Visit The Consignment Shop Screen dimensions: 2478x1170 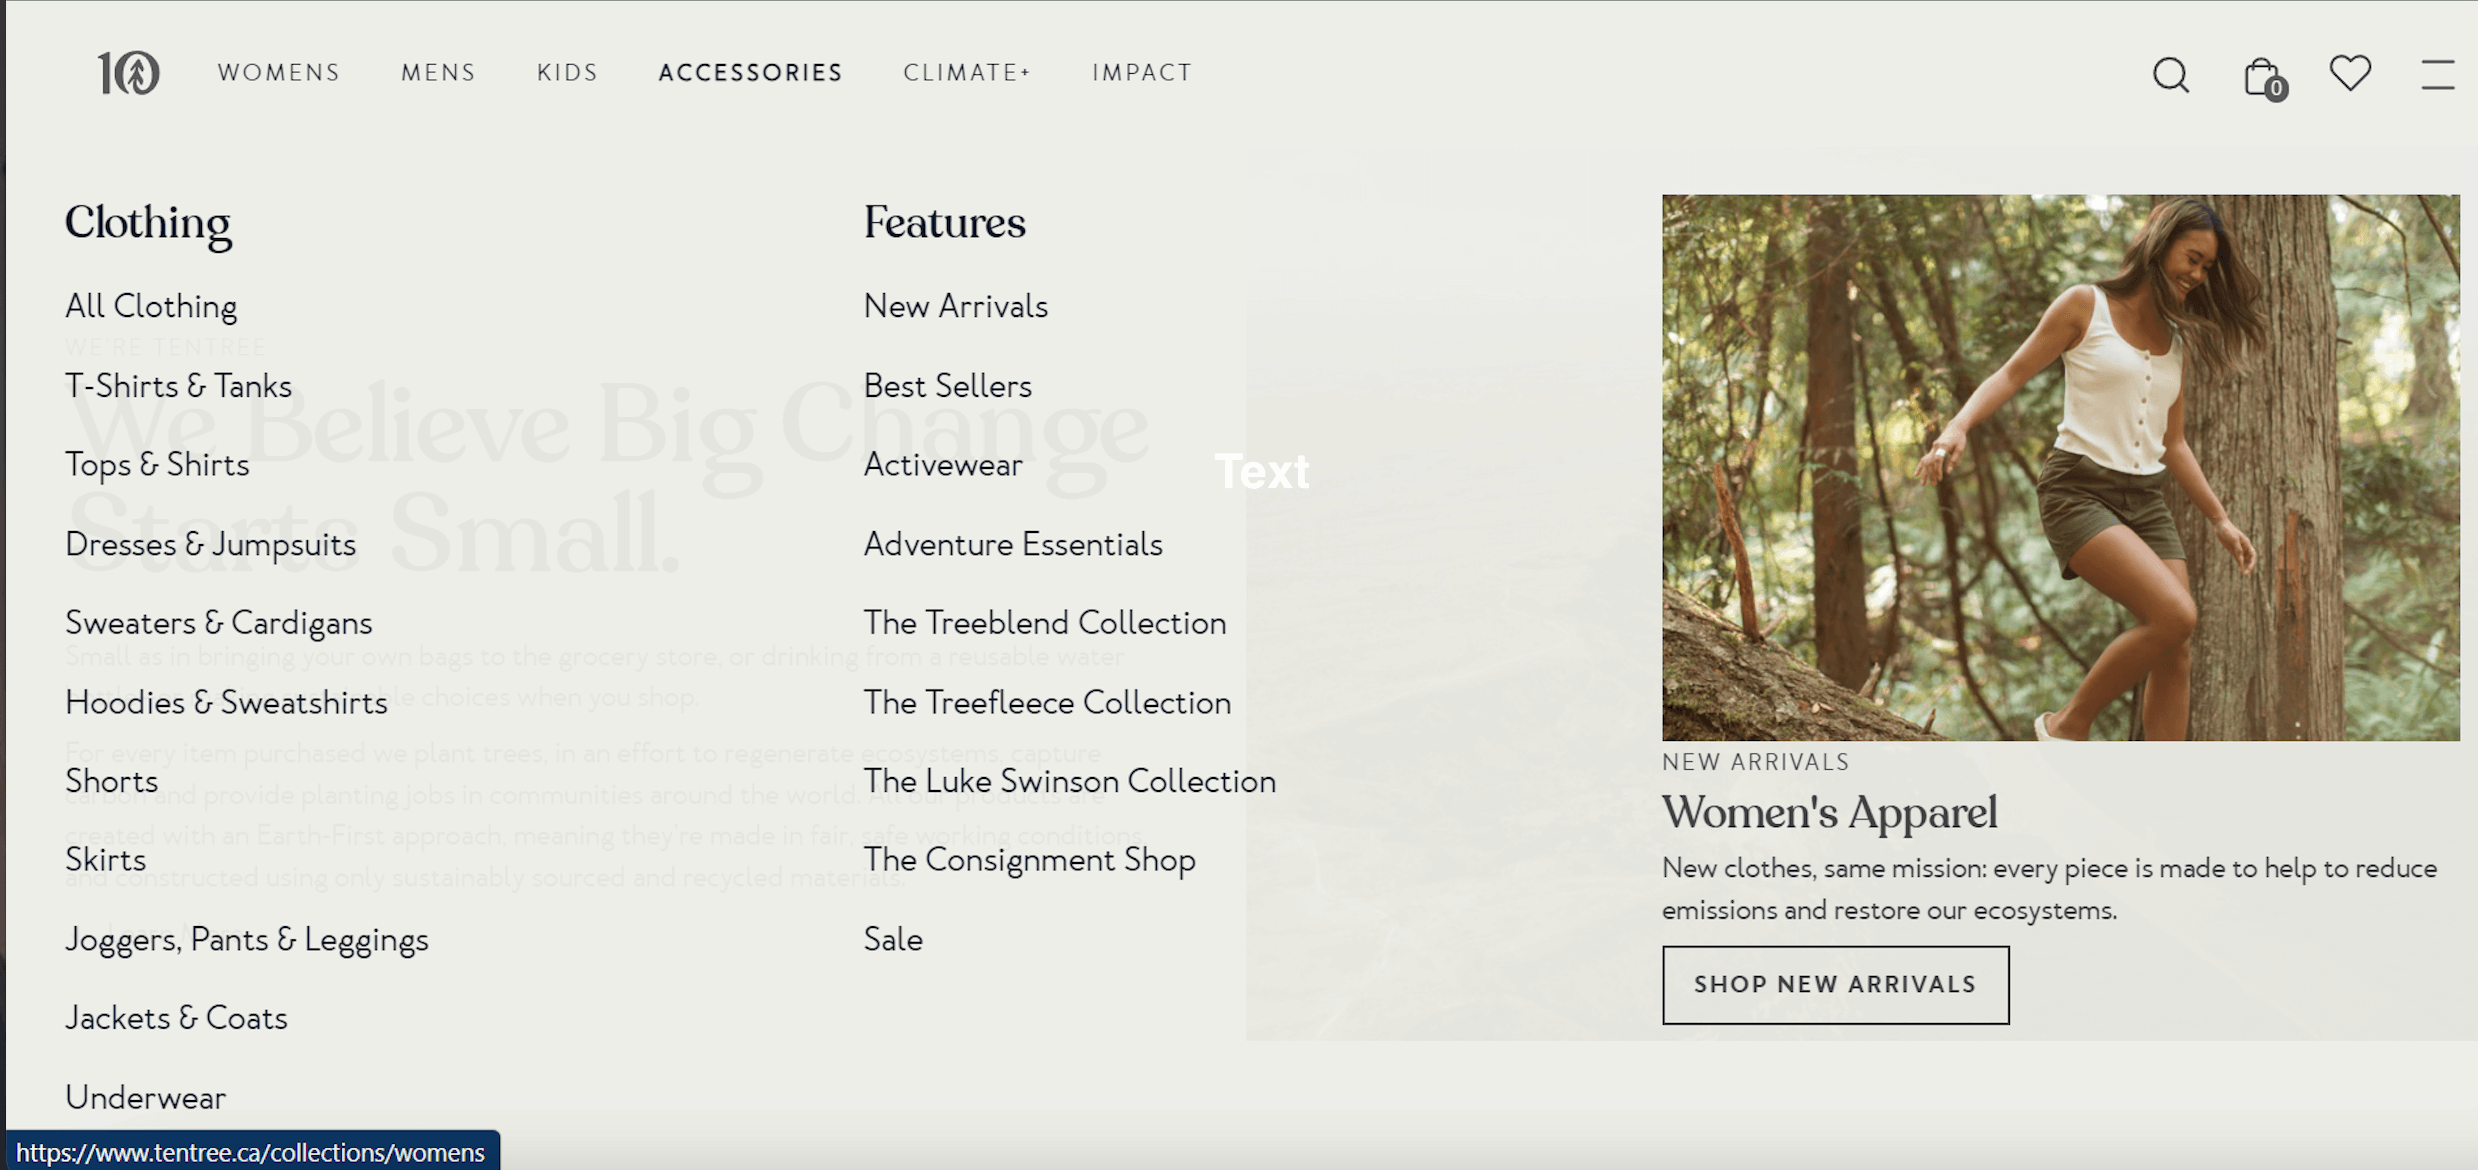[1029, 861]
